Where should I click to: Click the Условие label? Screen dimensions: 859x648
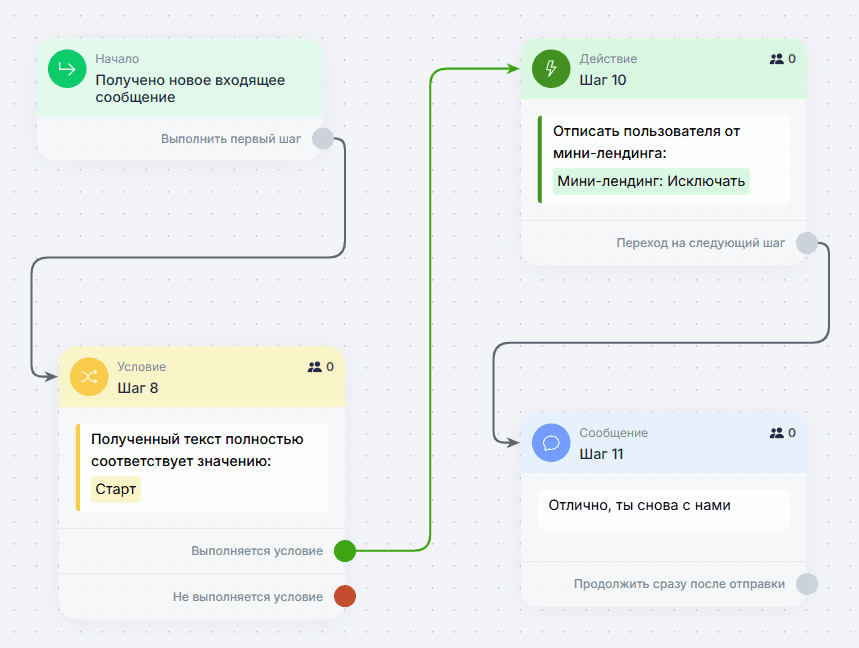pos(141,367)
